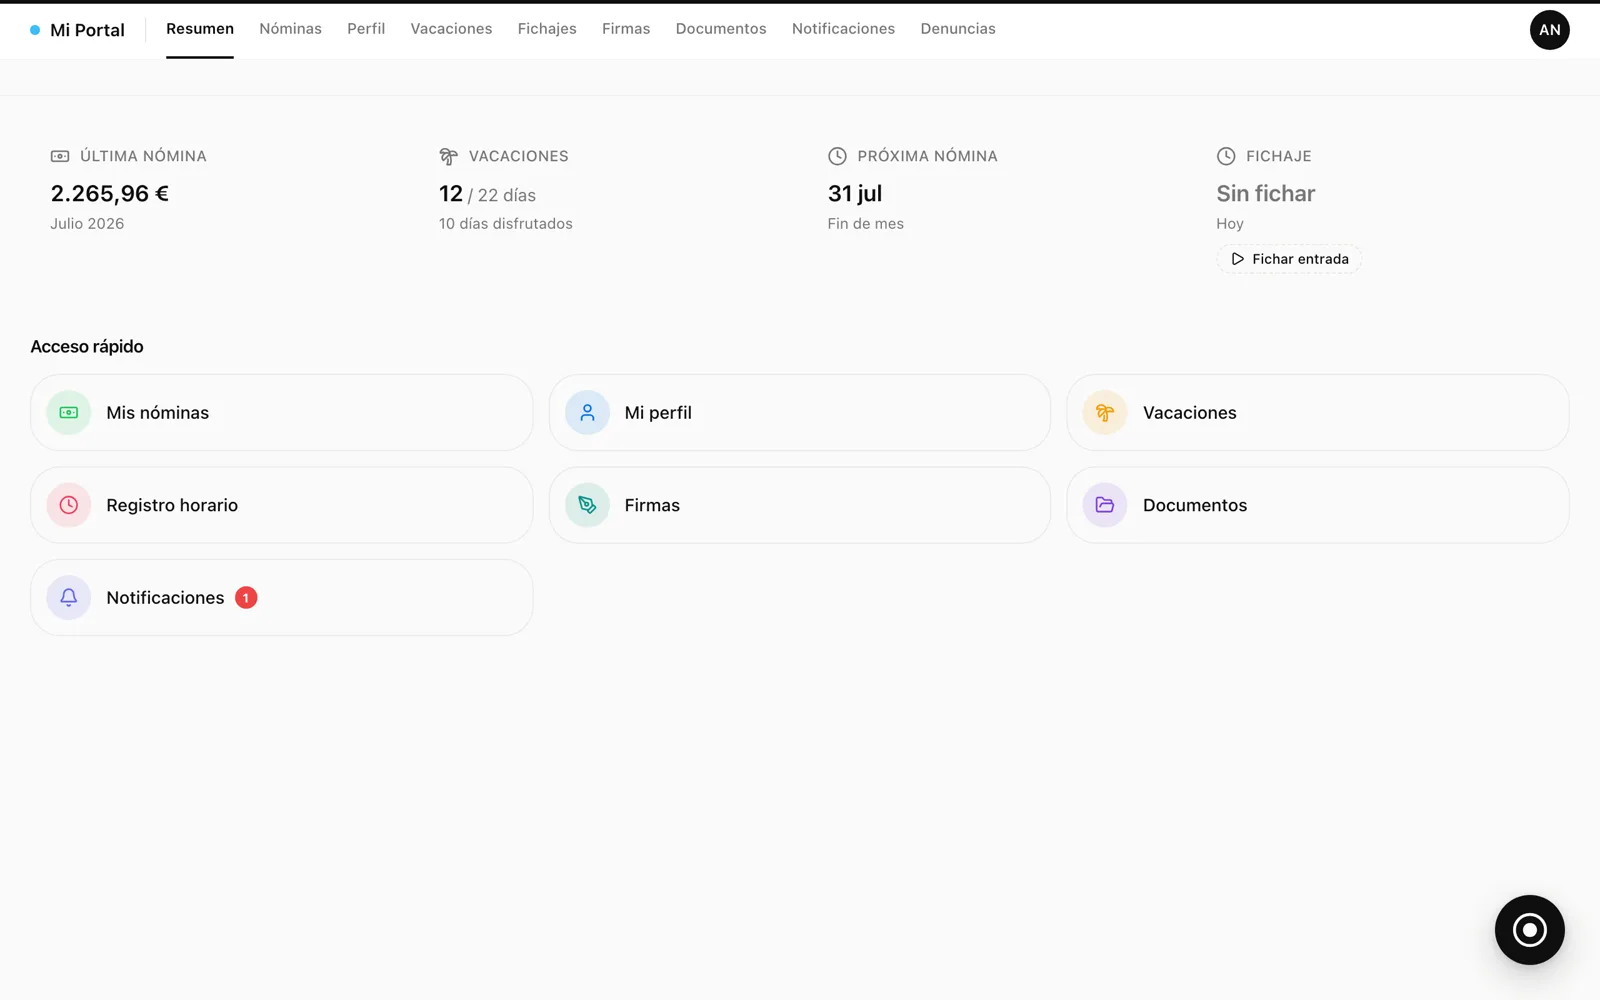Open the Notificaciones quick access card
The width and height of the screenshot is (1600, 1000).
point(281,598)
